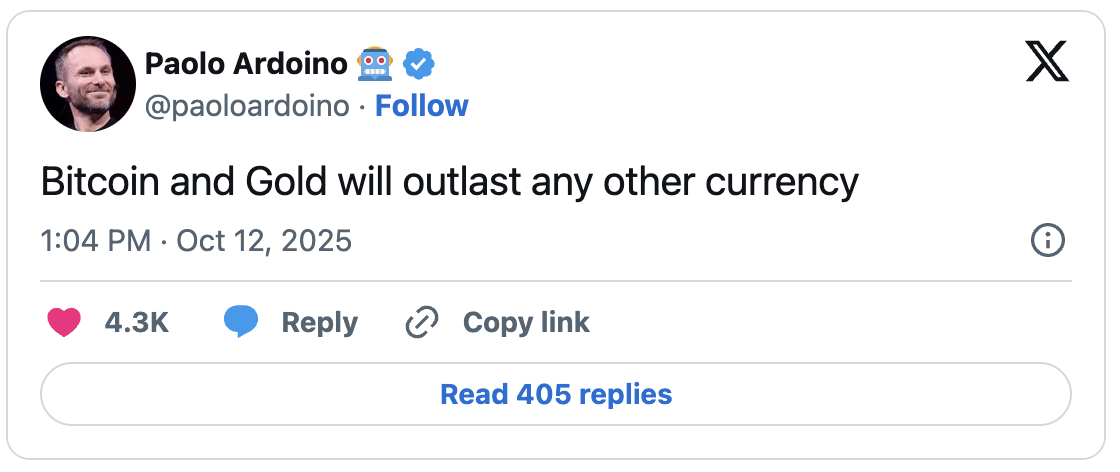Click the chain link icon
The image size is (1120, 472).
point(422,323)
